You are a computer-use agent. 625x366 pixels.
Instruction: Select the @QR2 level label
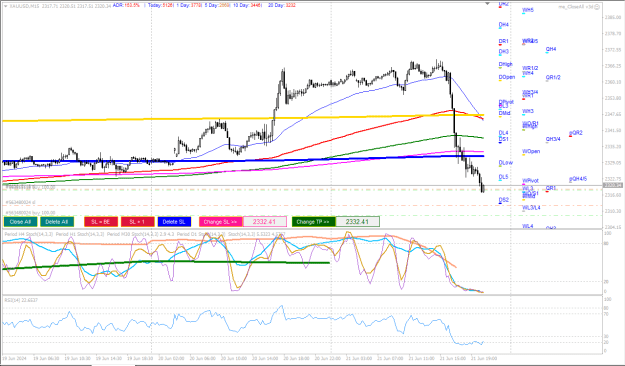click(x=576, y=133)
